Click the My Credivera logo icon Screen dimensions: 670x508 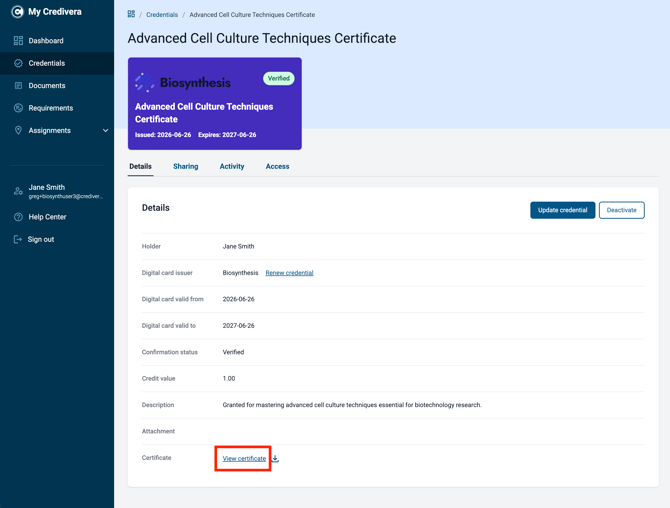point(17,12)
